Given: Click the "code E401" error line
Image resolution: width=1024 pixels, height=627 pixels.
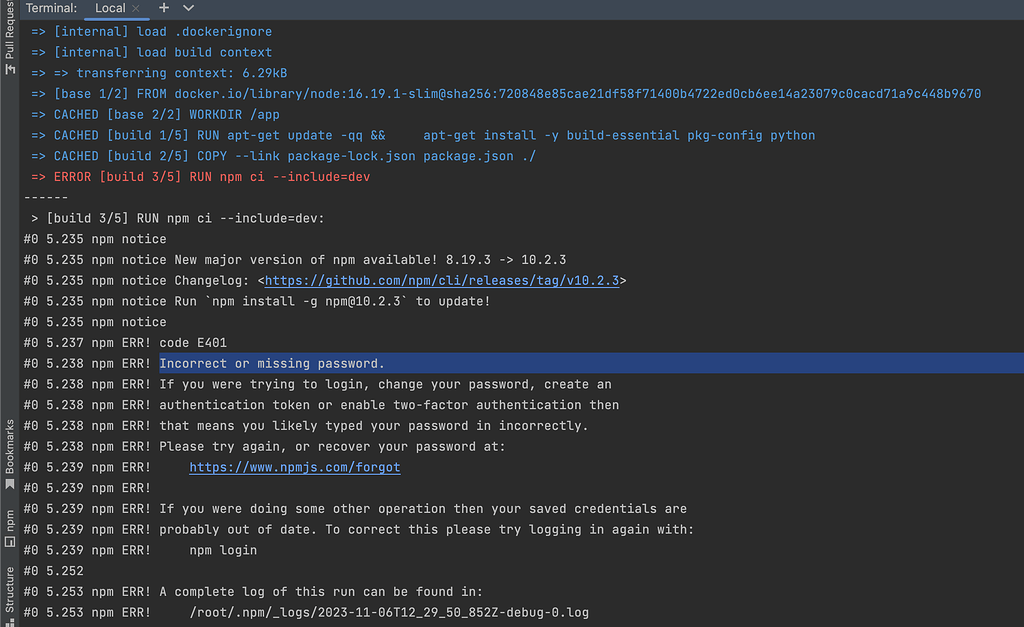Looking at the screenshot, I should 193,343.
